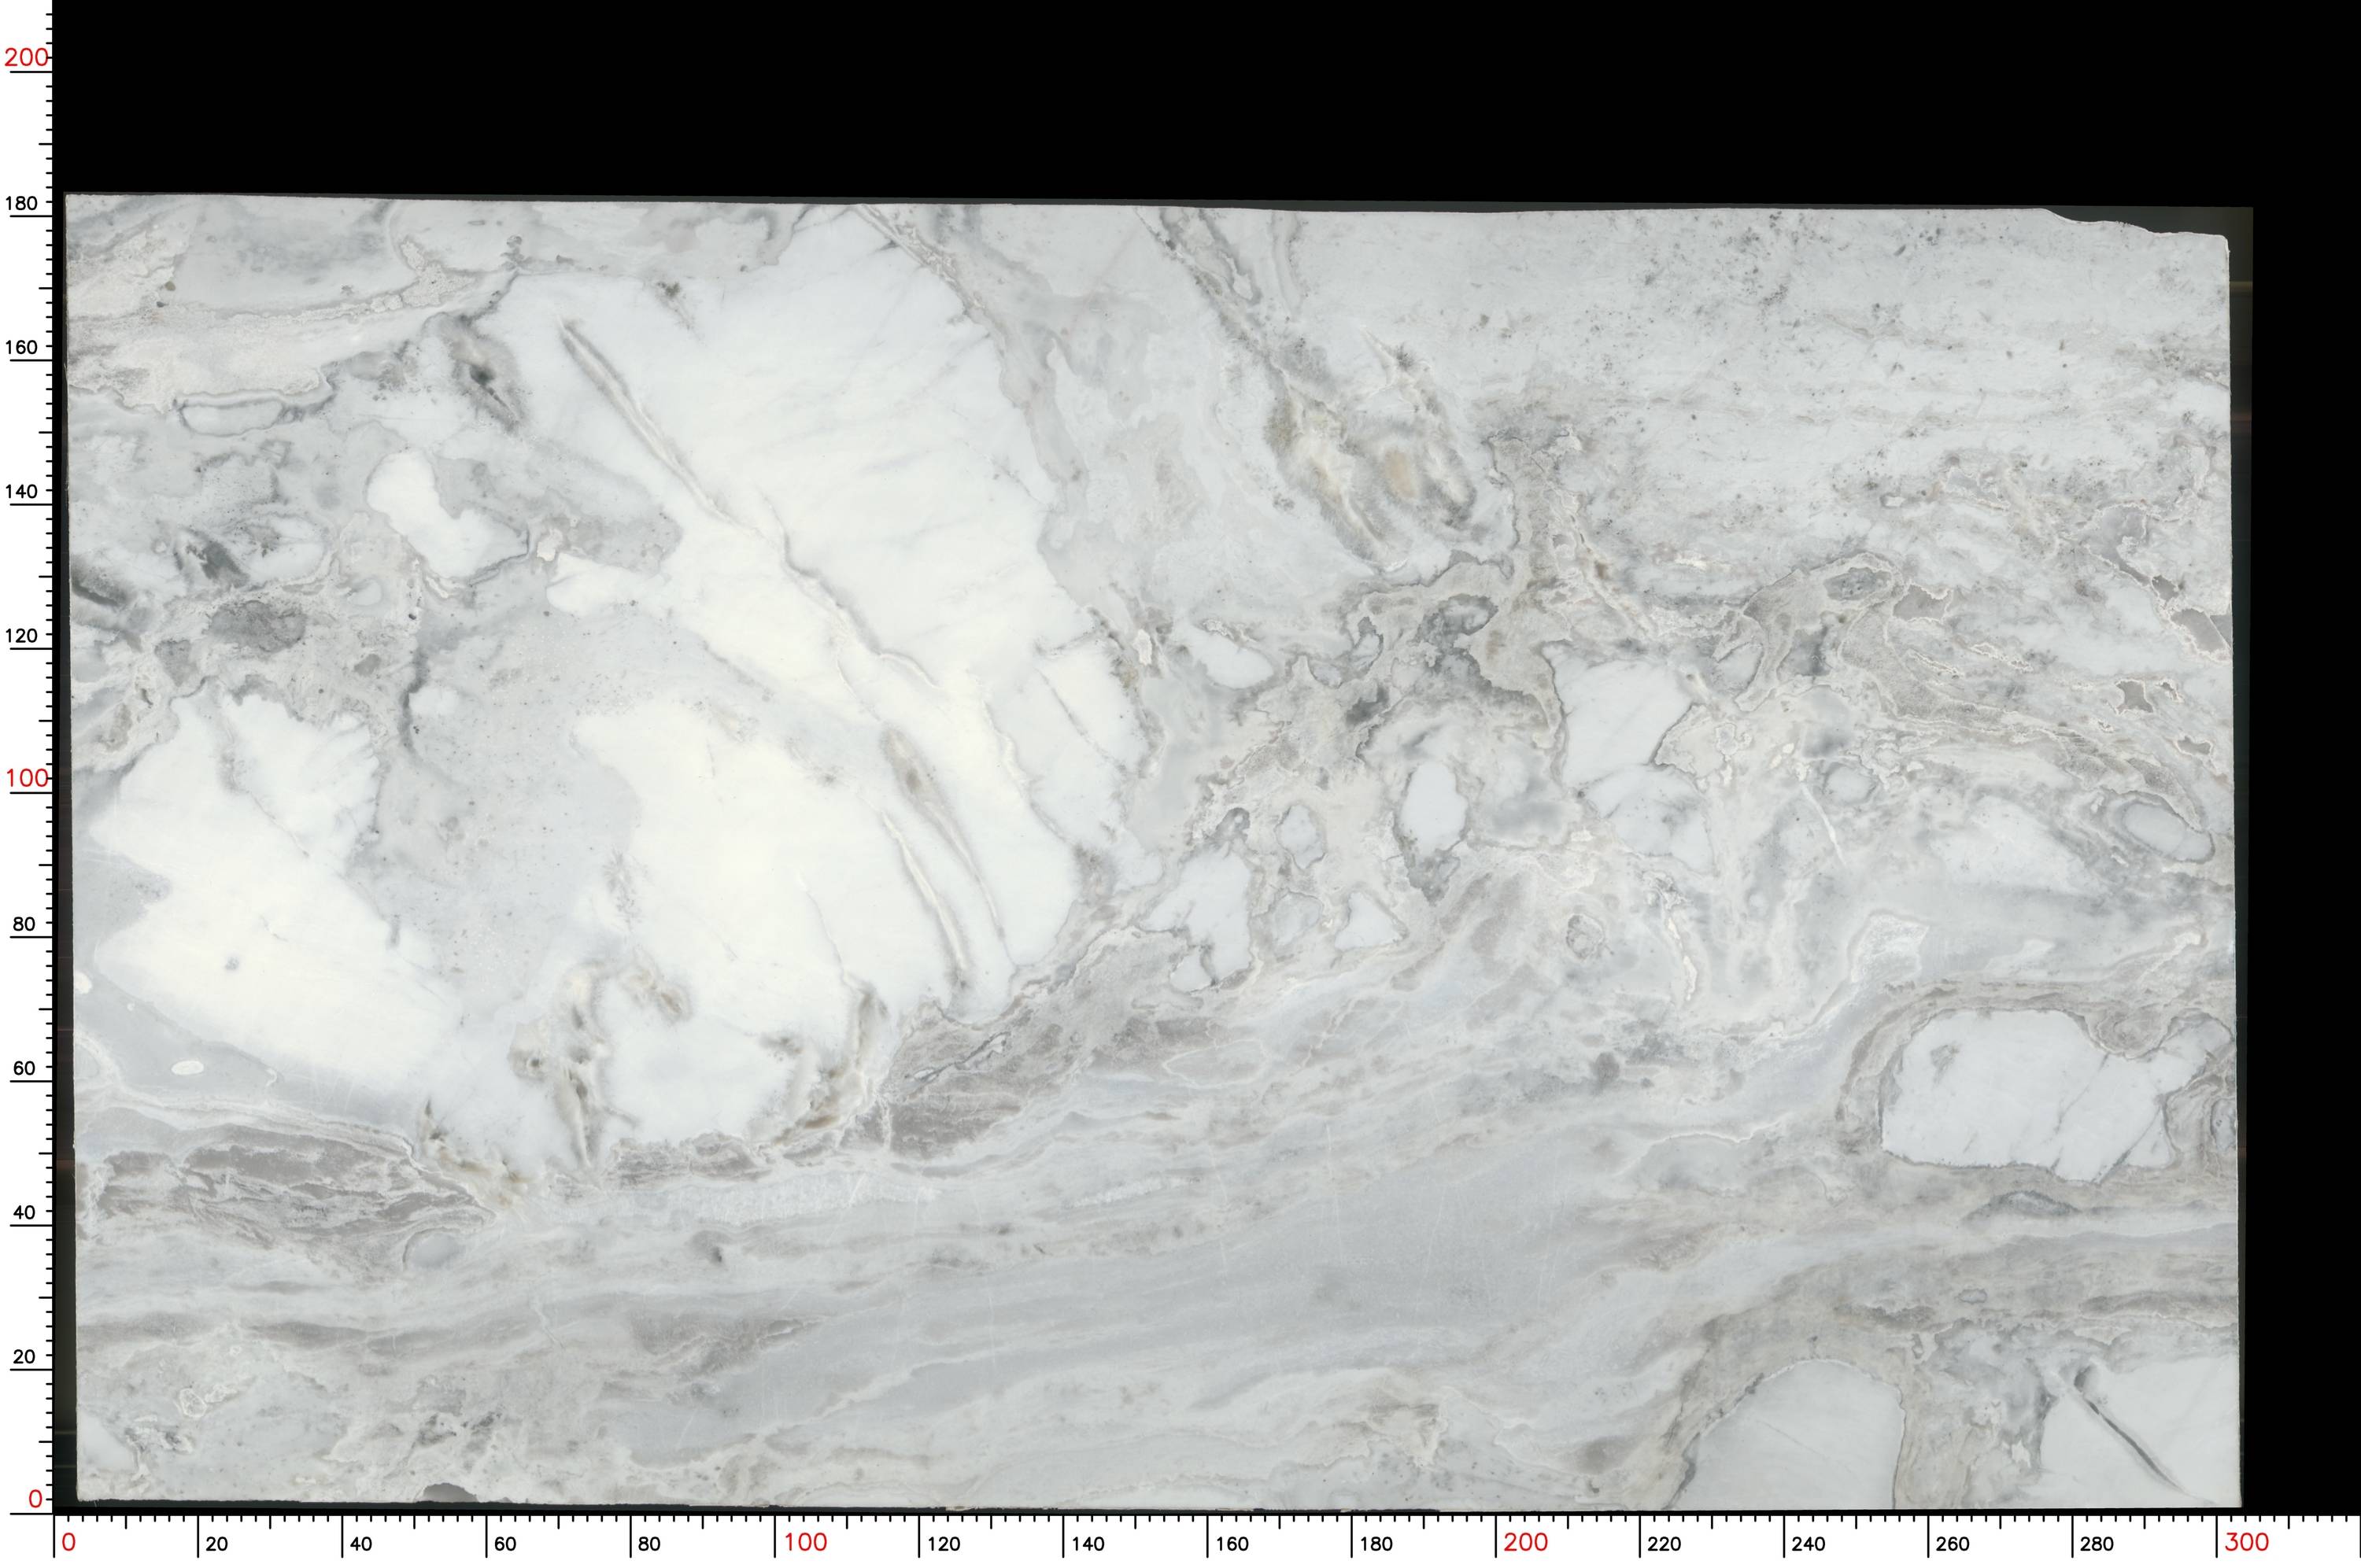Click "180" on the vertical ruler

point(22,203)
